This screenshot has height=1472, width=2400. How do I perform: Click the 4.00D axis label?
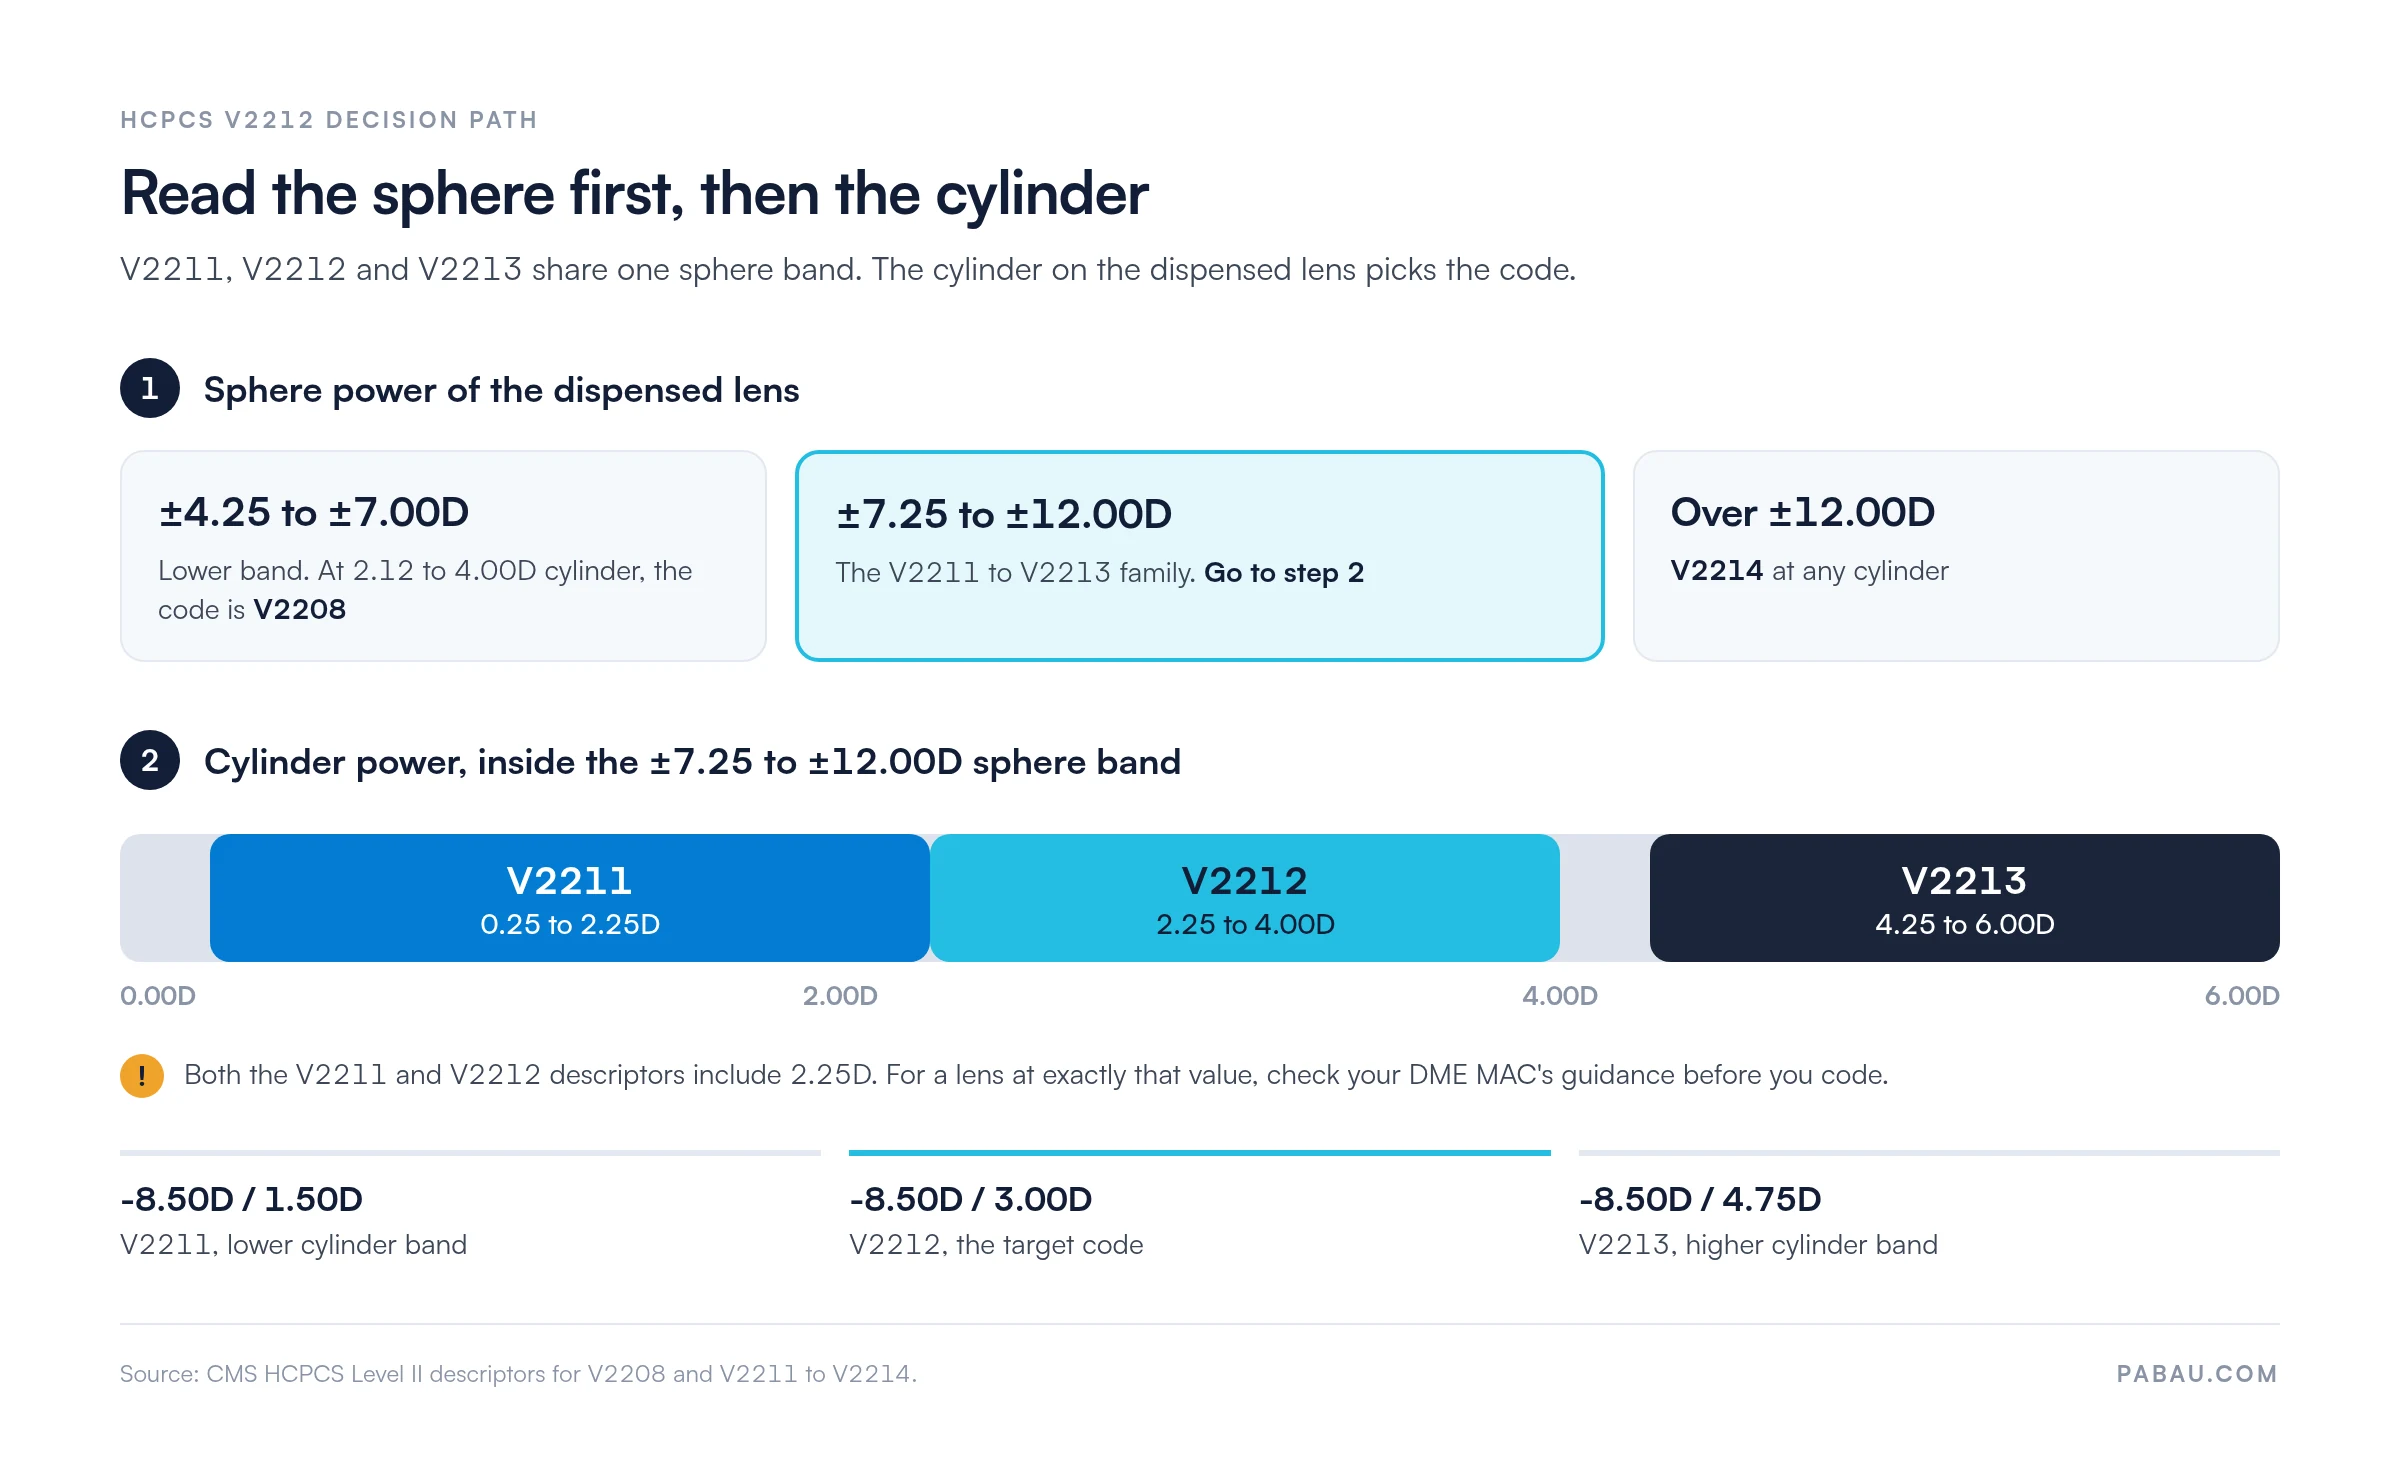click(x=1560, y=996)
